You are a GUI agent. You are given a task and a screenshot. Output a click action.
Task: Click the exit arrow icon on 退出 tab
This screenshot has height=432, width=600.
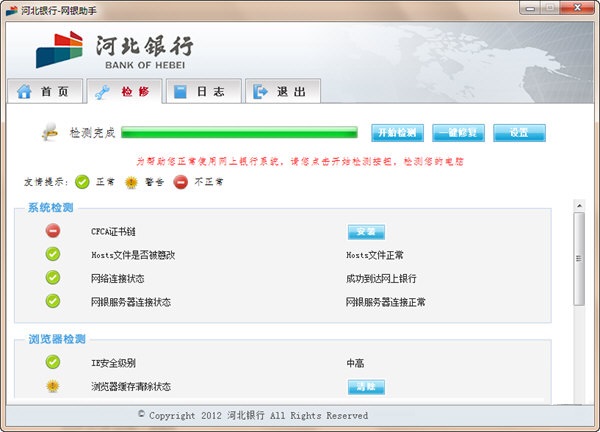point(260,92)
